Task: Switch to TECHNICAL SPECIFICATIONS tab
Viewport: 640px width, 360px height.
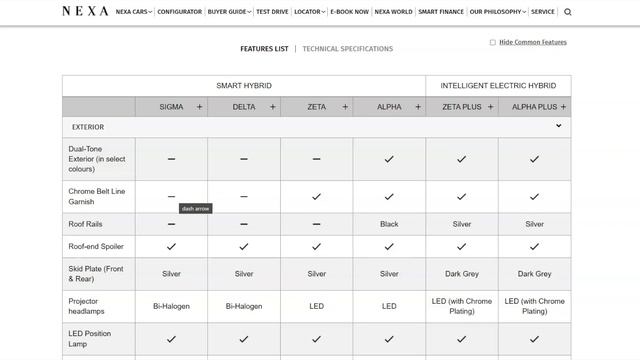Action: click(348, 49)
